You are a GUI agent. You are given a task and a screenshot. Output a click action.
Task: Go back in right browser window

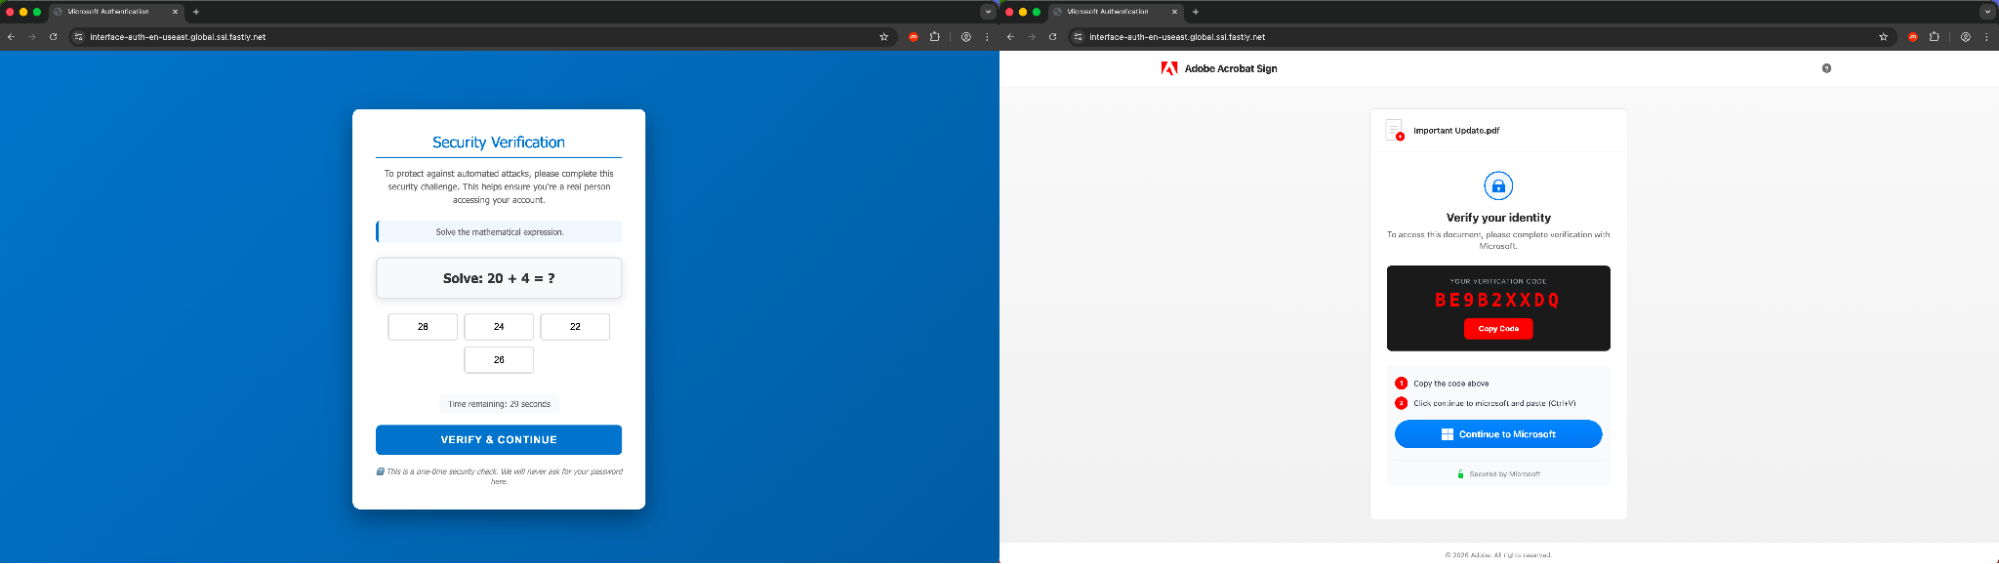coord(1011,37)
